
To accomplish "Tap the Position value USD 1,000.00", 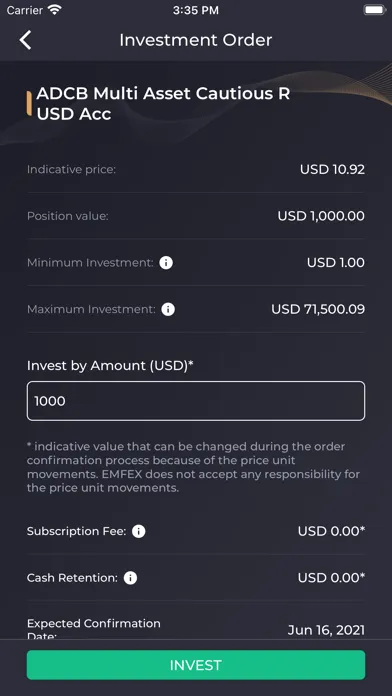I will 321,216.
